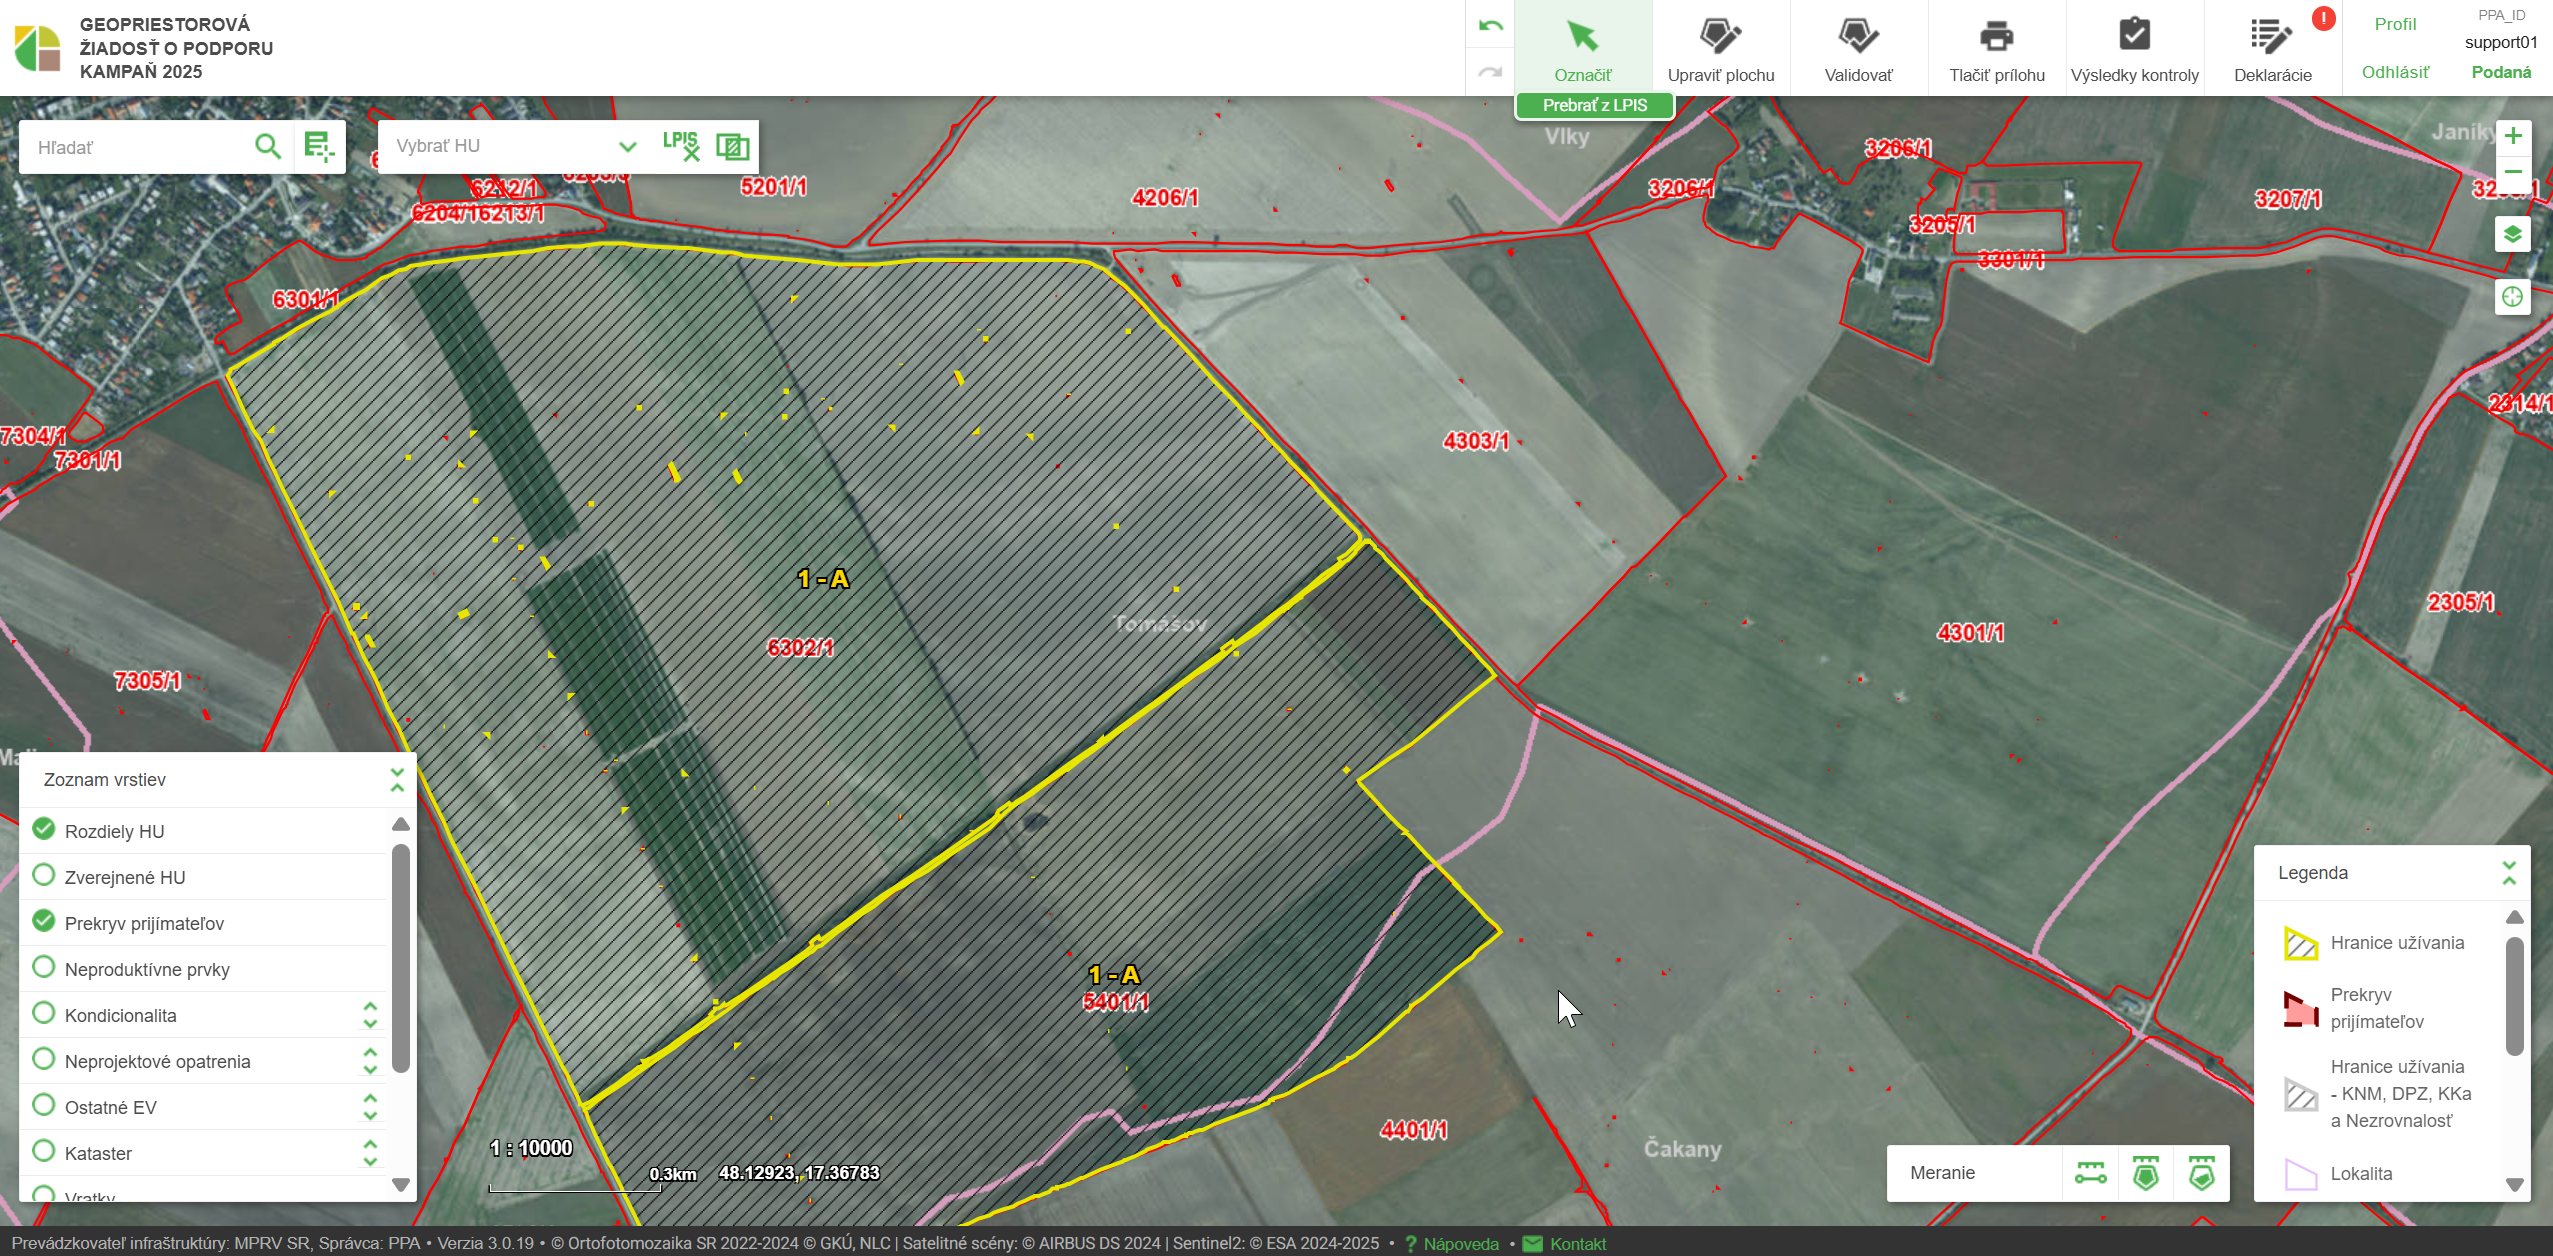The image size is (2553, 1256).
Task: Open the Upraviť plochu tool
Action: pos(1720,38)
